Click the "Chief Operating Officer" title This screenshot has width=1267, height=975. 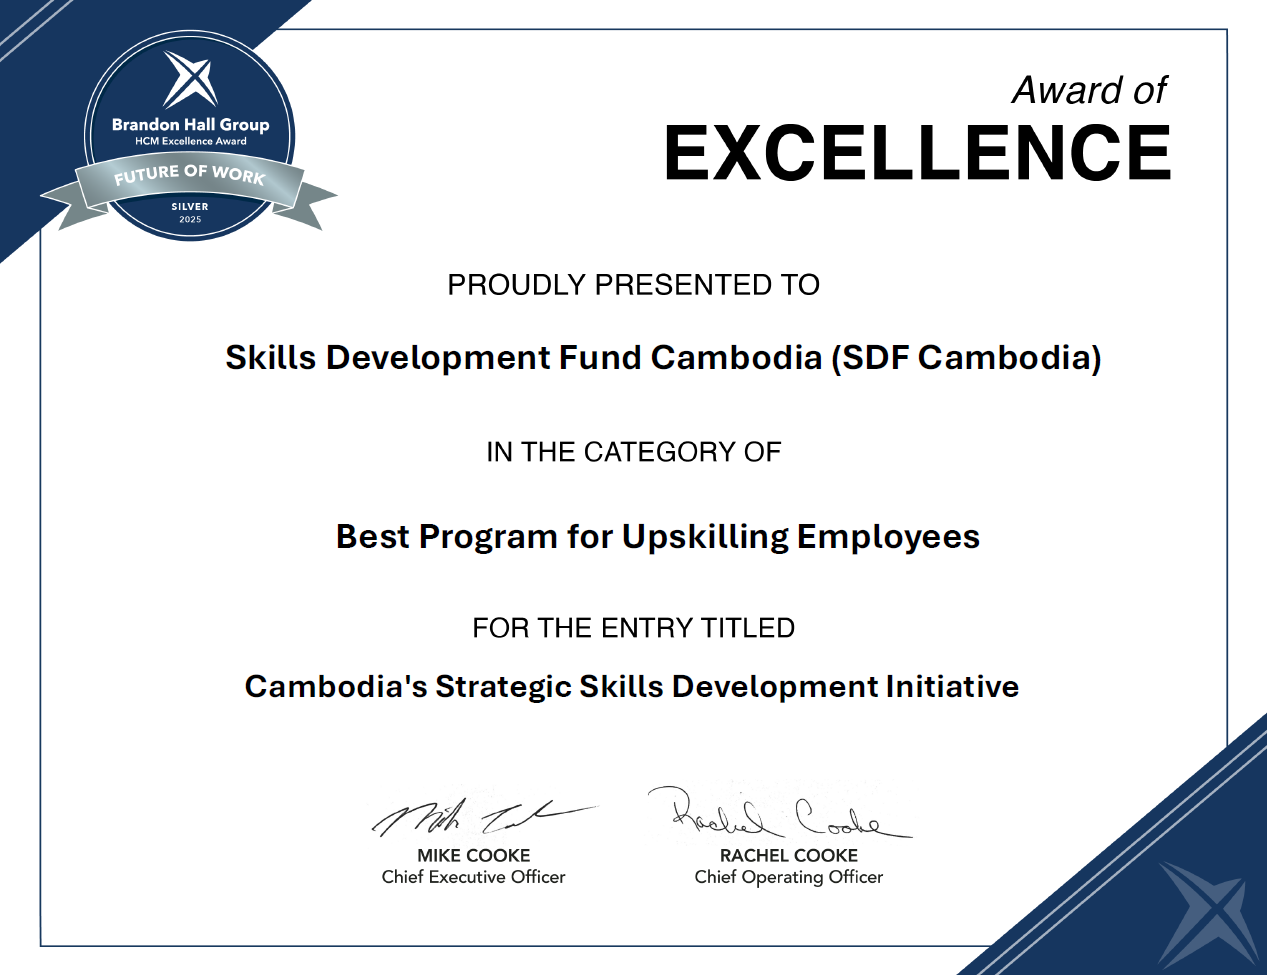(x=789, y=877)
